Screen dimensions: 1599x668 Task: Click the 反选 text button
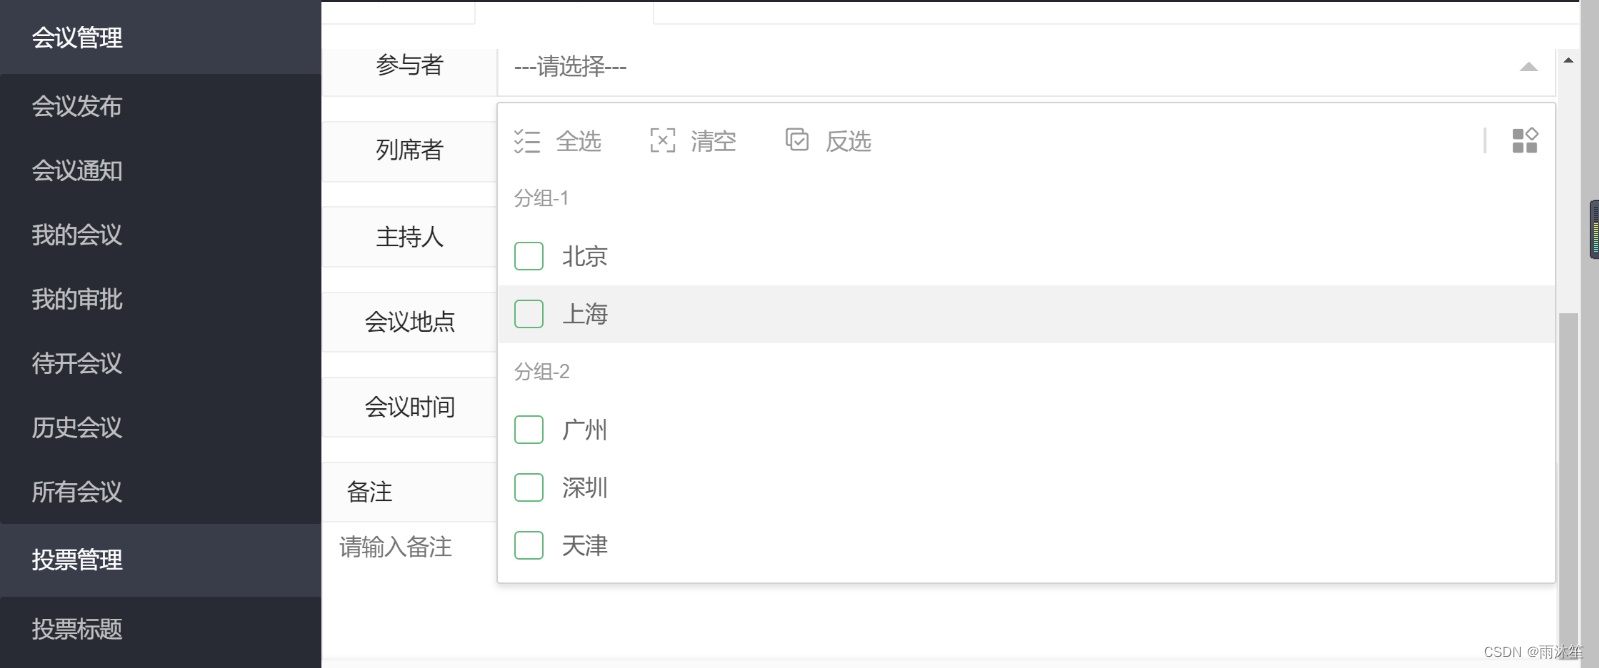(848, 141)
